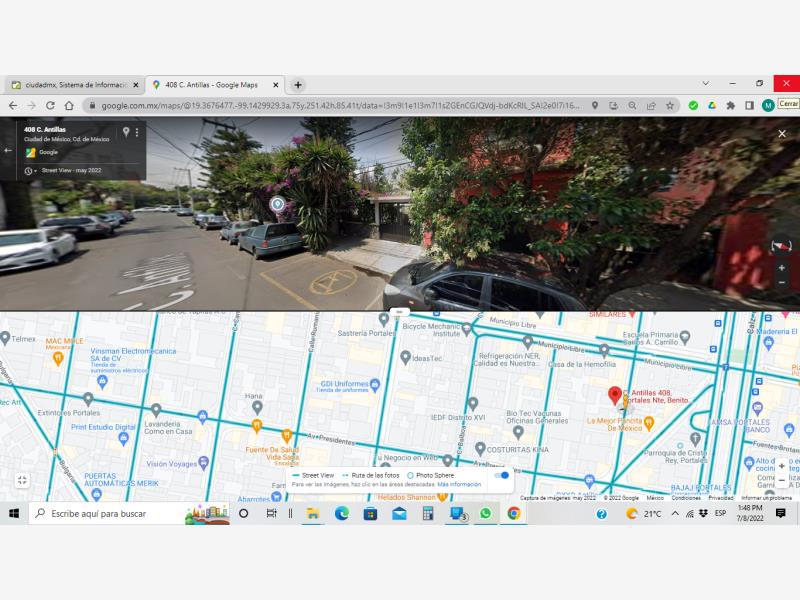
Task: Share this page via address bar icon
Action: 651,106
